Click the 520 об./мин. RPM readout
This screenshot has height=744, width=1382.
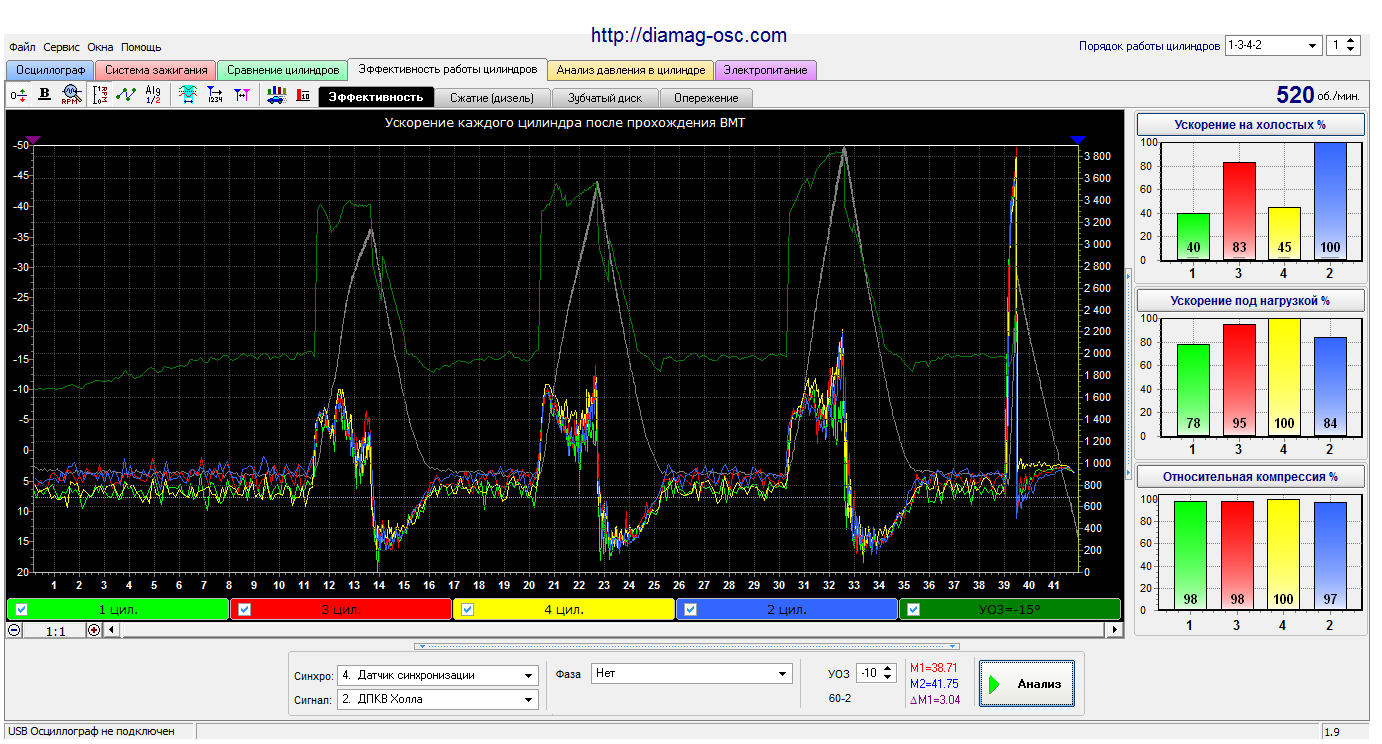[1318, 95]
